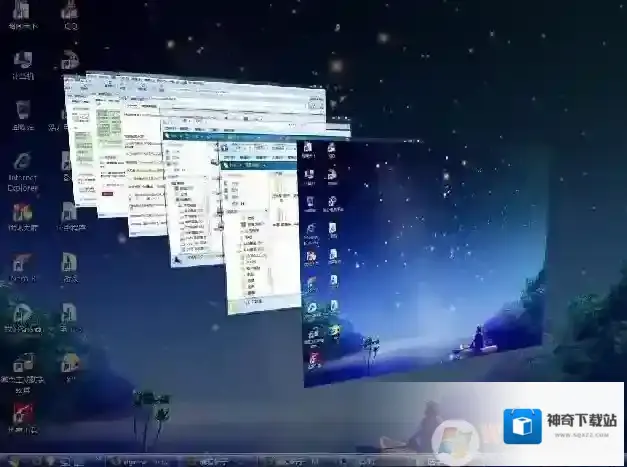Open the documents folder icon in top-left corner

coord(20,11)
